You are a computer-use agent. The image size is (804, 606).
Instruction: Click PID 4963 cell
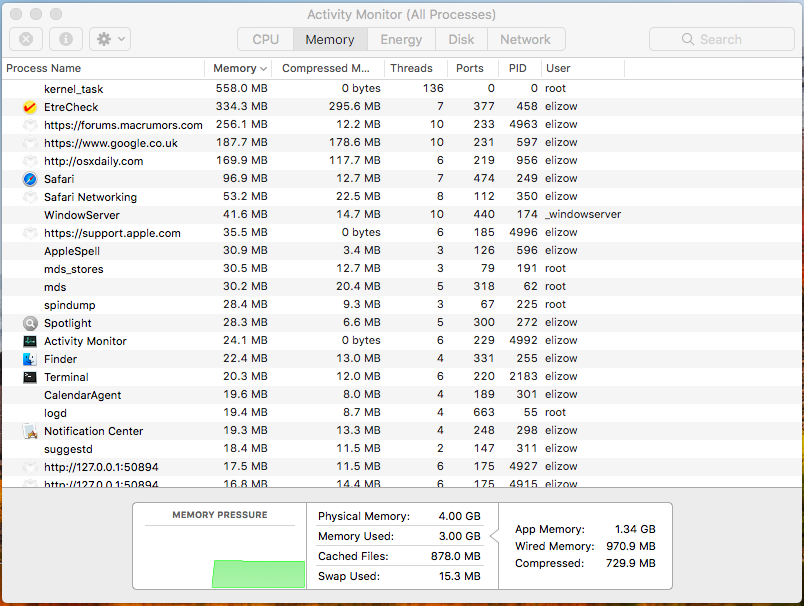point(523,124)
